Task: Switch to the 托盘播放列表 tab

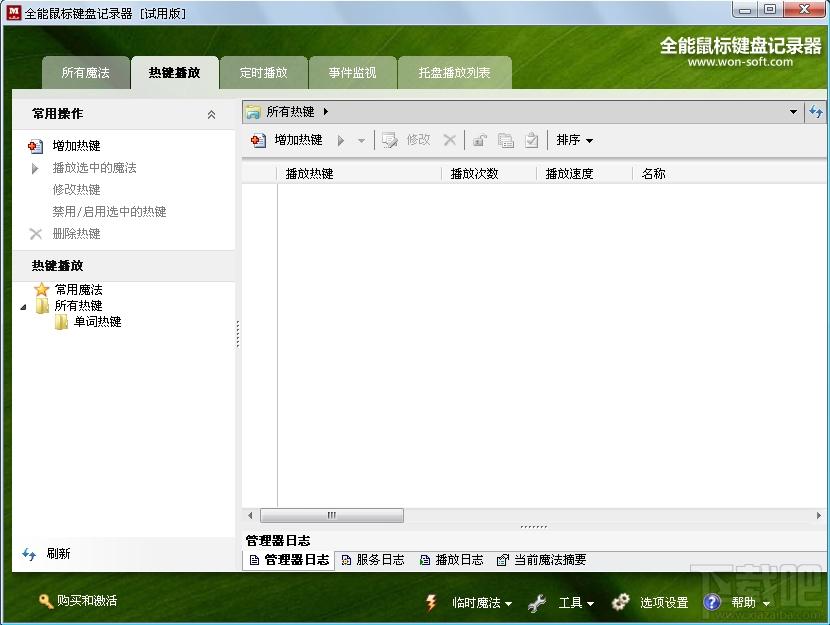Action: tap(455, 73)
